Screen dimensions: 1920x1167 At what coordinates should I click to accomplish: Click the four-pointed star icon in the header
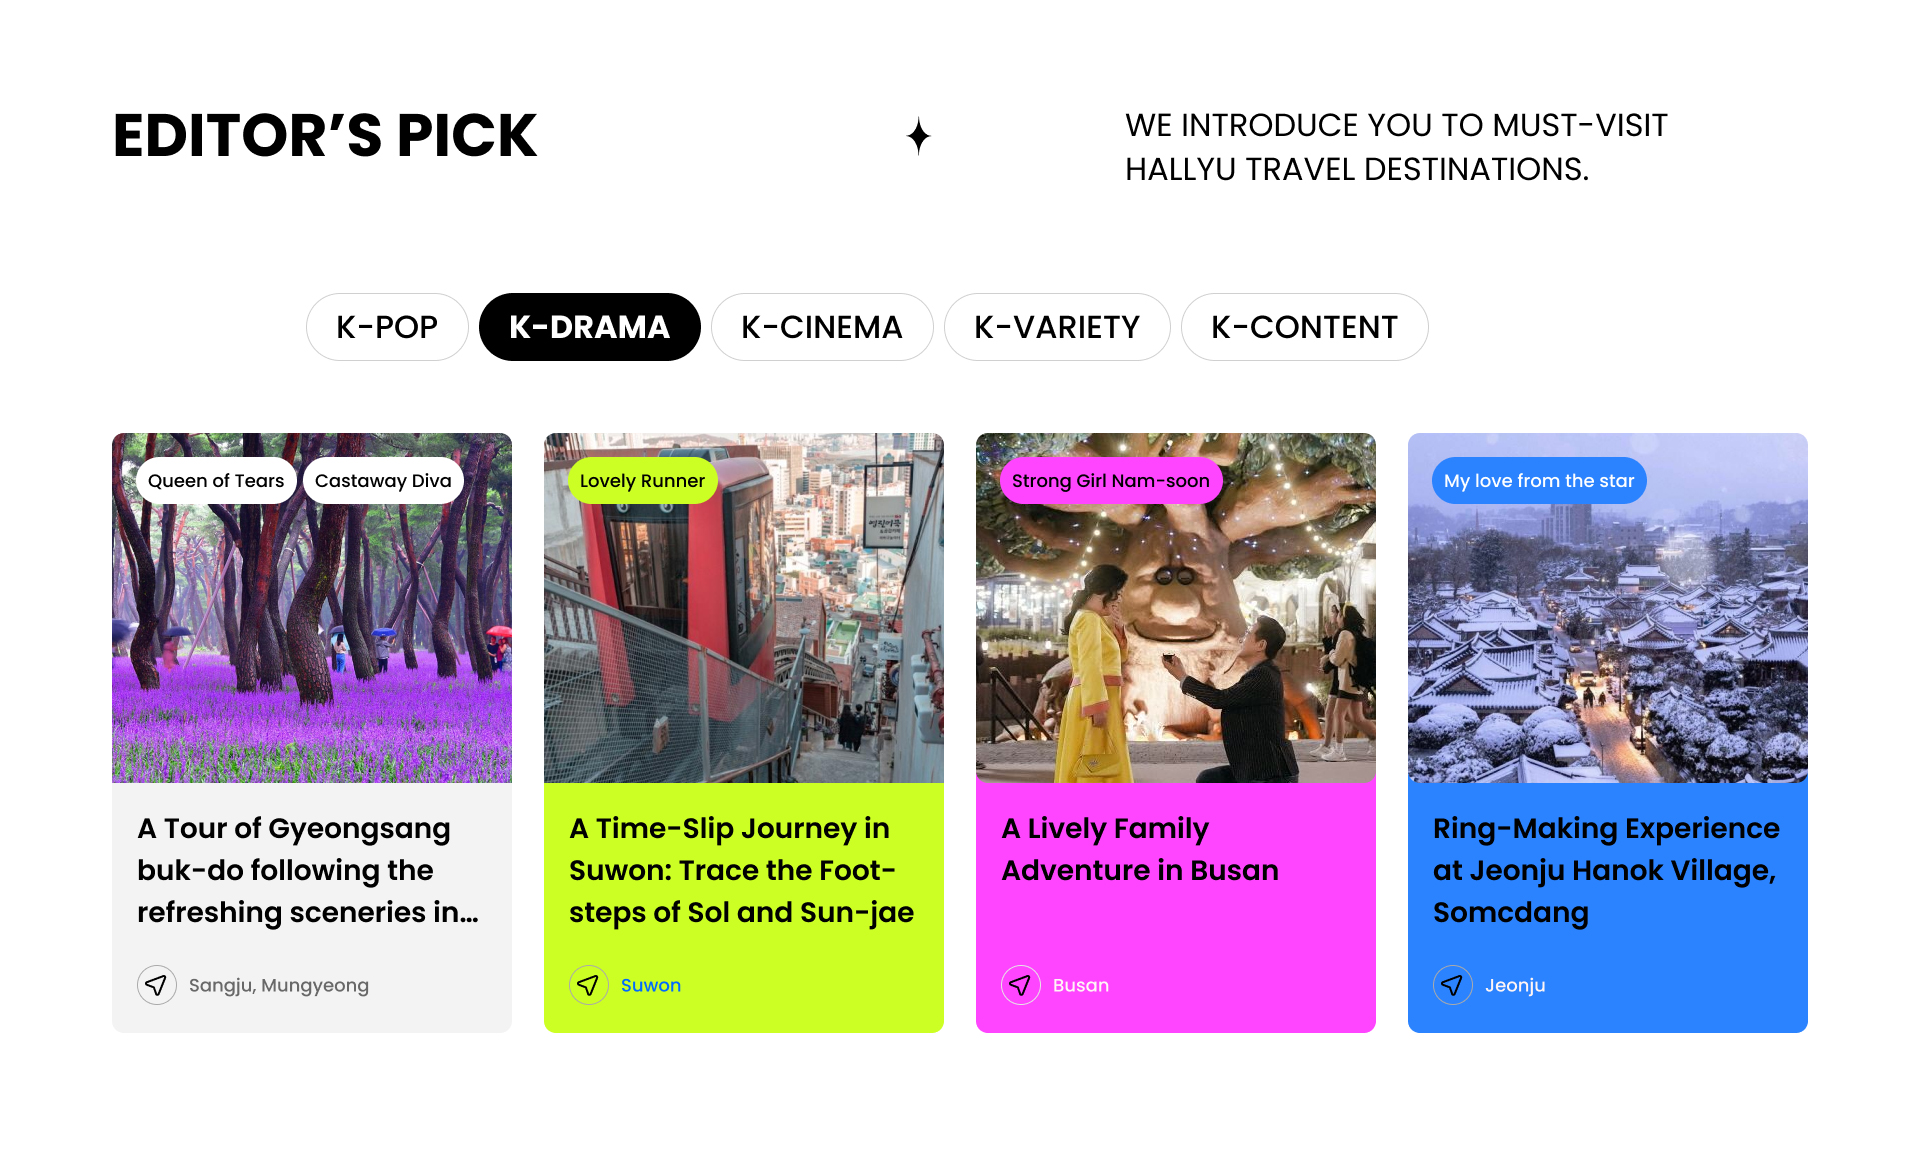coord(919,136)
